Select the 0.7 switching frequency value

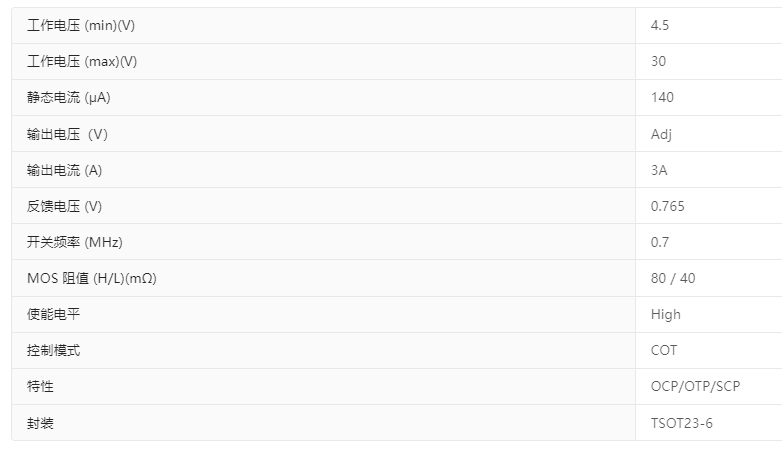(660, 242)
